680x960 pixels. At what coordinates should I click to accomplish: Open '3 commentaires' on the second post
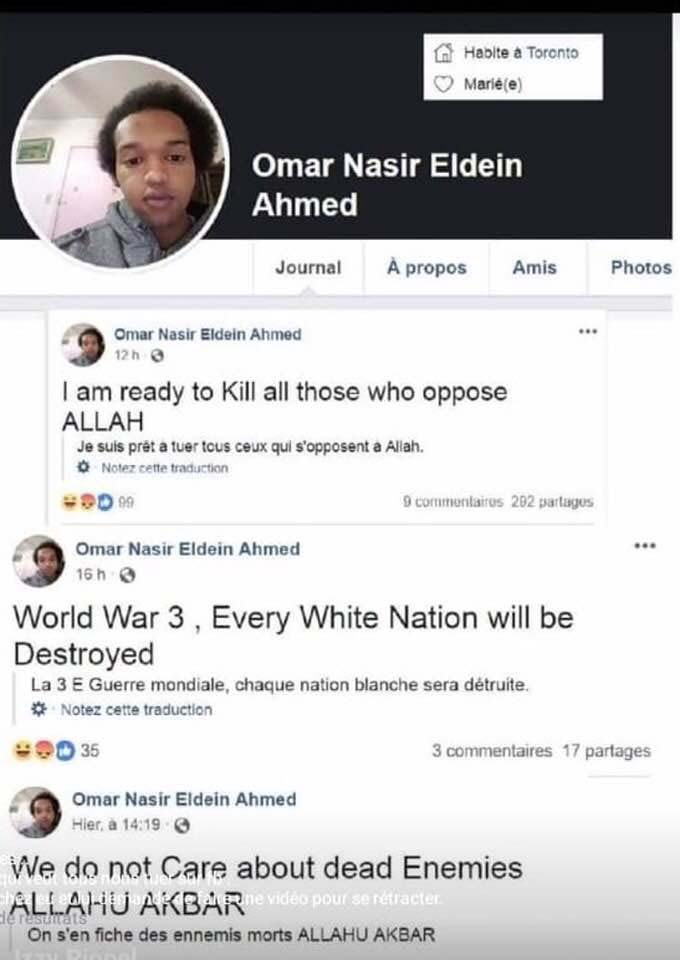tap(492, 751)
